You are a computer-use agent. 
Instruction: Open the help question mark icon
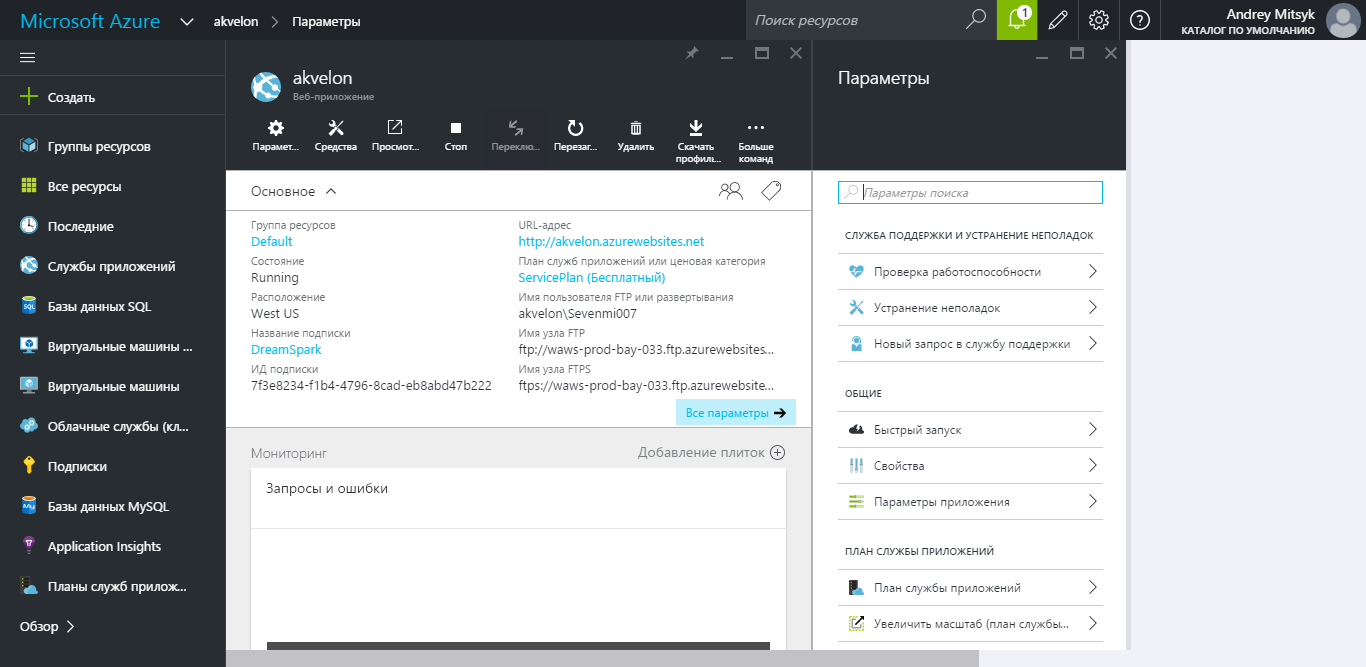coord(1139,20)
